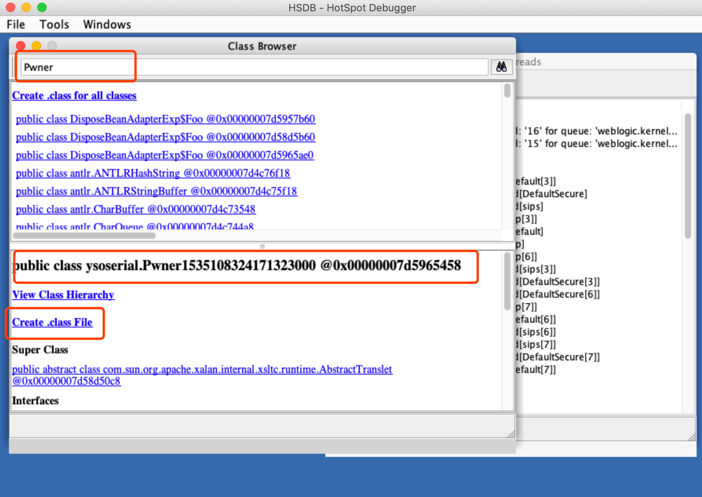
Task: Click the split pane divider handle dot
Action: pyautogui.click(x=262, y=246)
